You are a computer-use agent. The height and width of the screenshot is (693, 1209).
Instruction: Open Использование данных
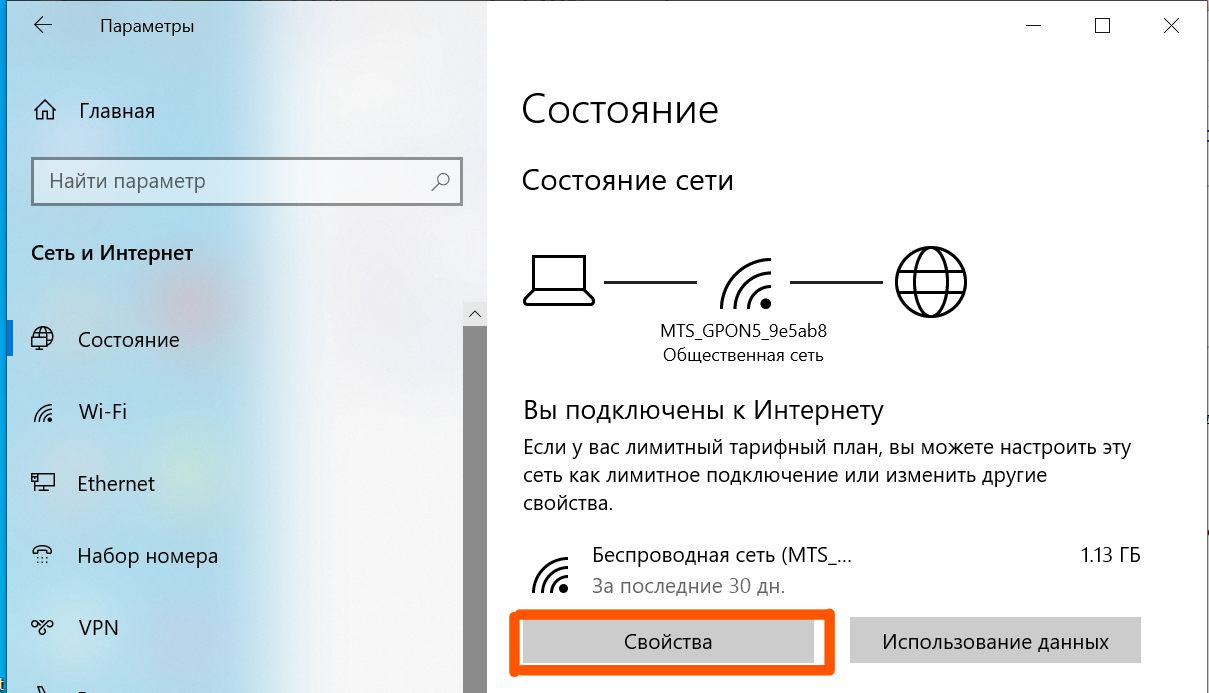(995, 641)
